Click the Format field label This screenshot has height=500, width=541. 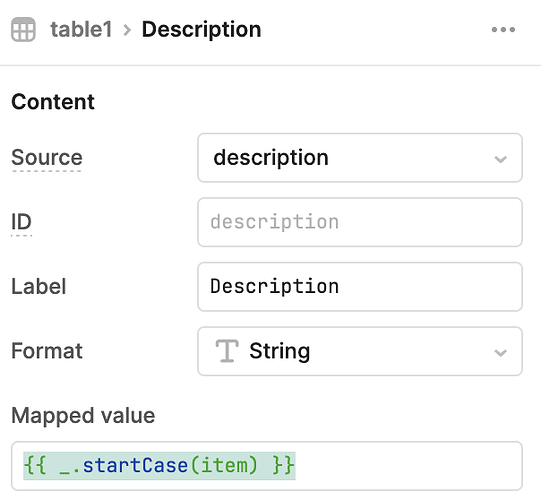pyautogui.click(x=47, y=351)
